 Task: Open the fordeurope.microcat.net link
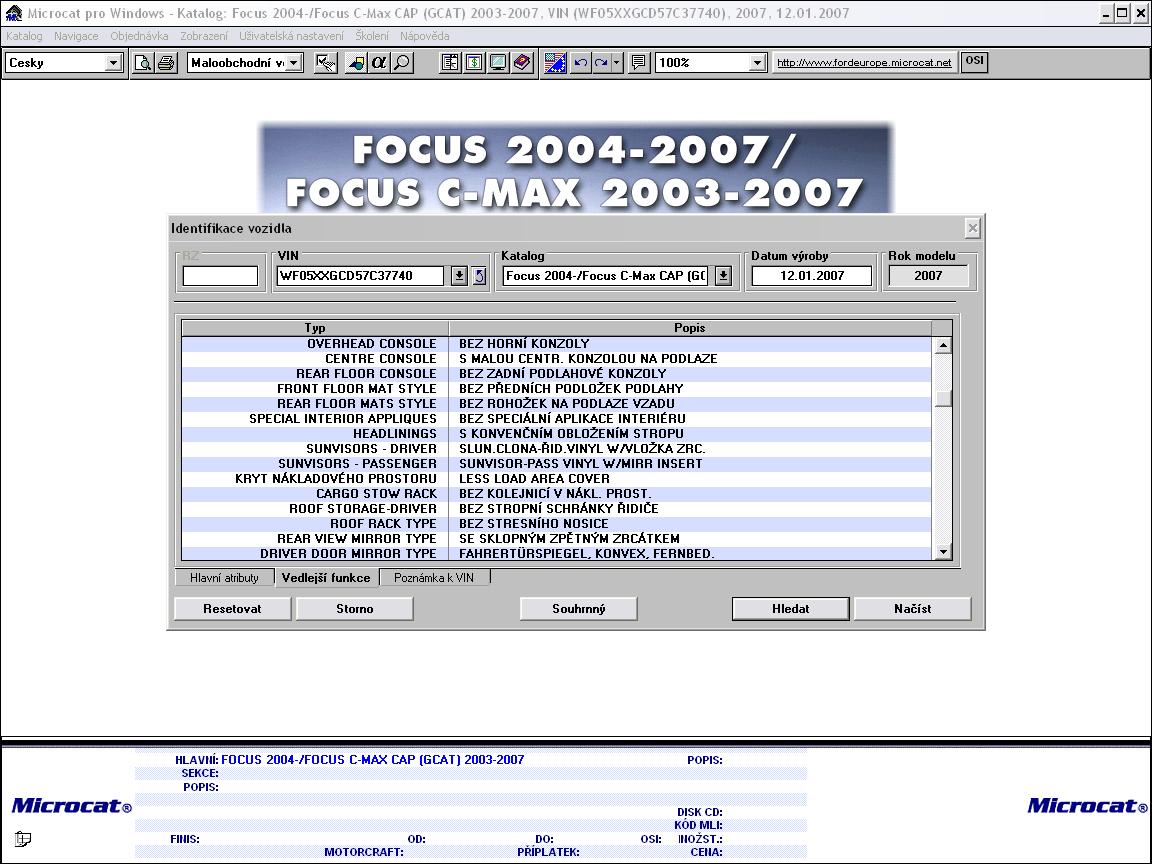coord(864,63)
